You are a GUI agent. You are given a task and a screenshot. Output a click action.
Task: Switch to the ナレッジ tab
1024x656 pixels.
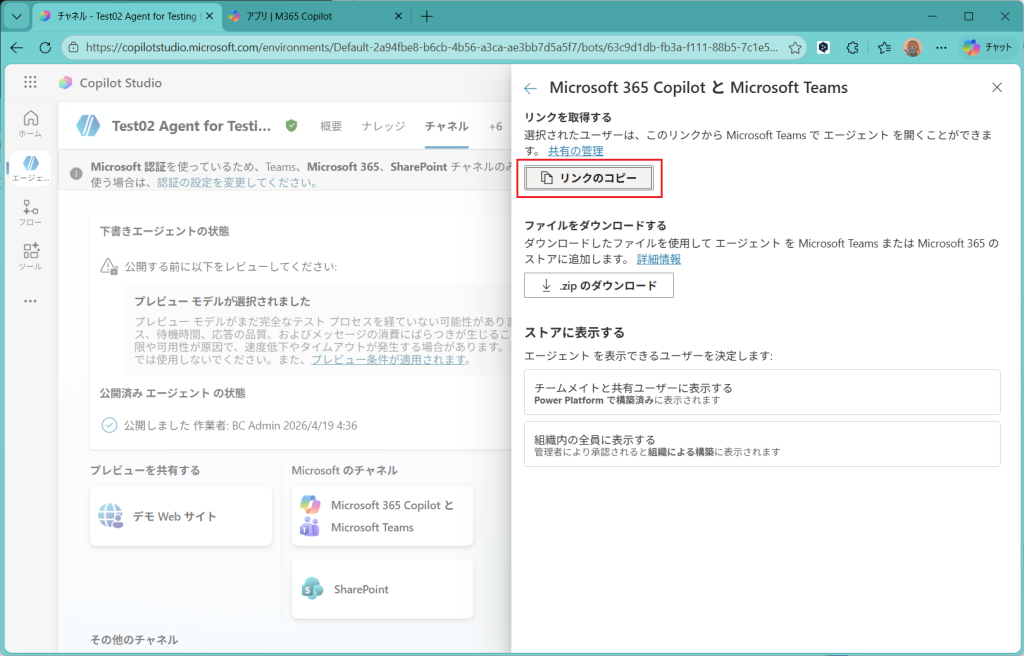(x=383, y=126)
